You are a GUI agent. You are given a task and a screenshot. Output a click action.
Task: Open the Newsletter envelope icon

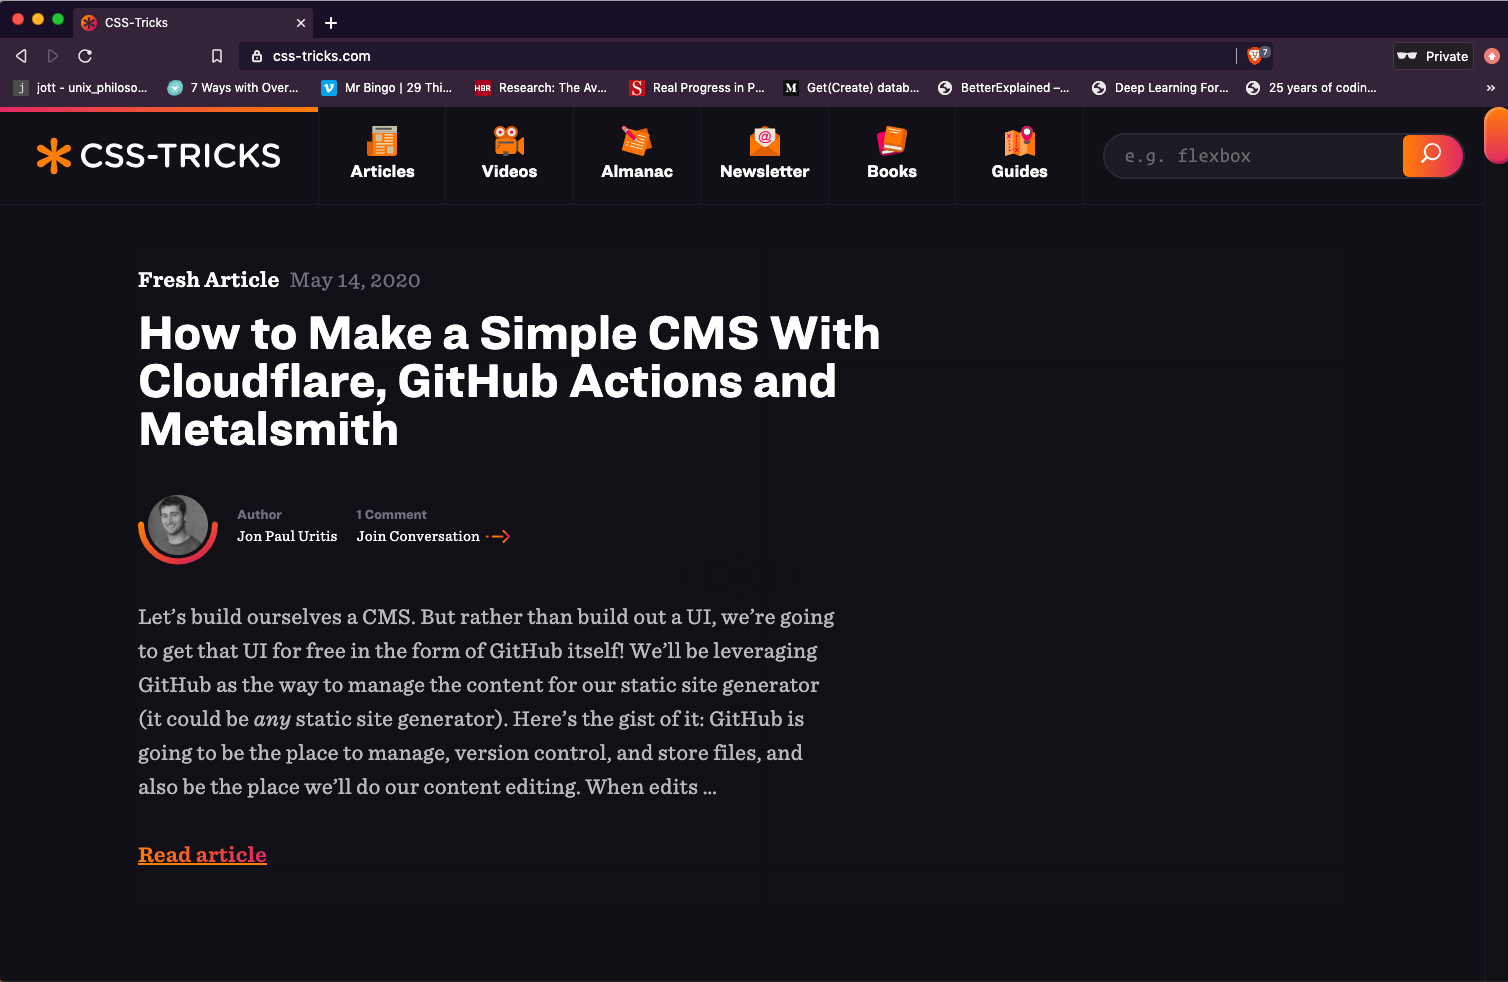coord(764,141)
